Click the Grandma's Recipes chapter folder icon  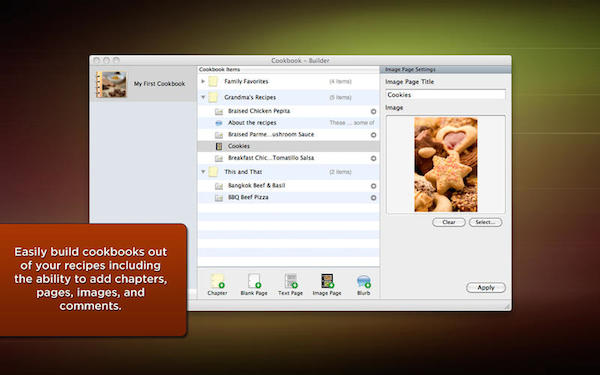213,97
